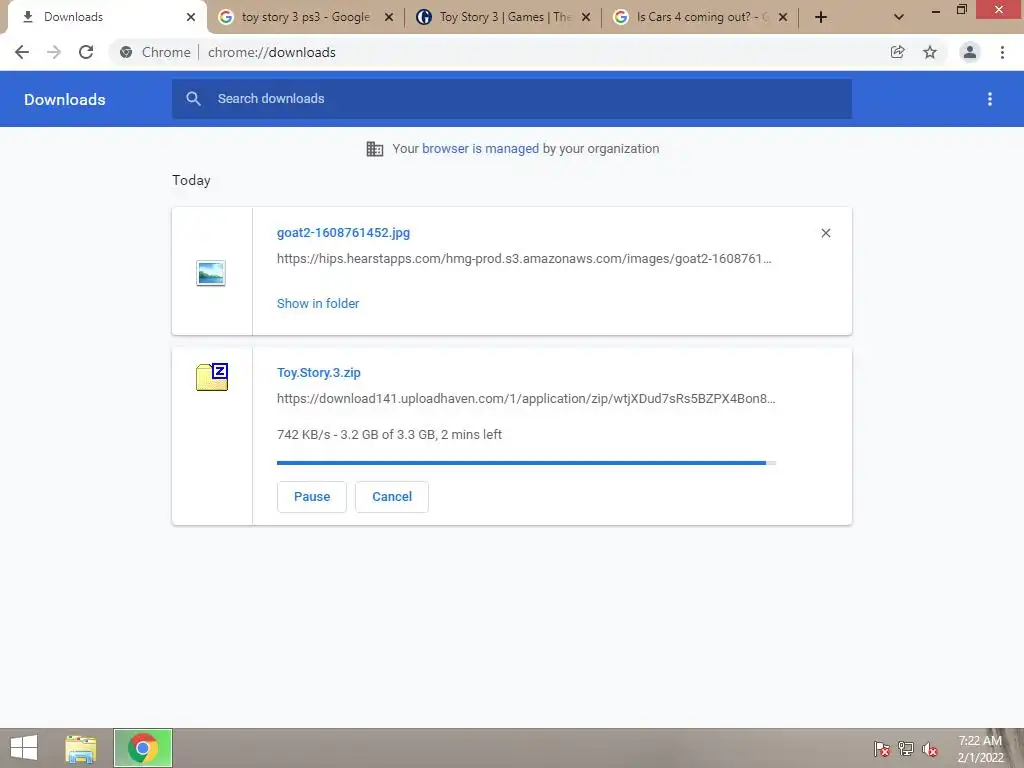
Task: Follow the browser is managed link
Action: pos(481,148)
